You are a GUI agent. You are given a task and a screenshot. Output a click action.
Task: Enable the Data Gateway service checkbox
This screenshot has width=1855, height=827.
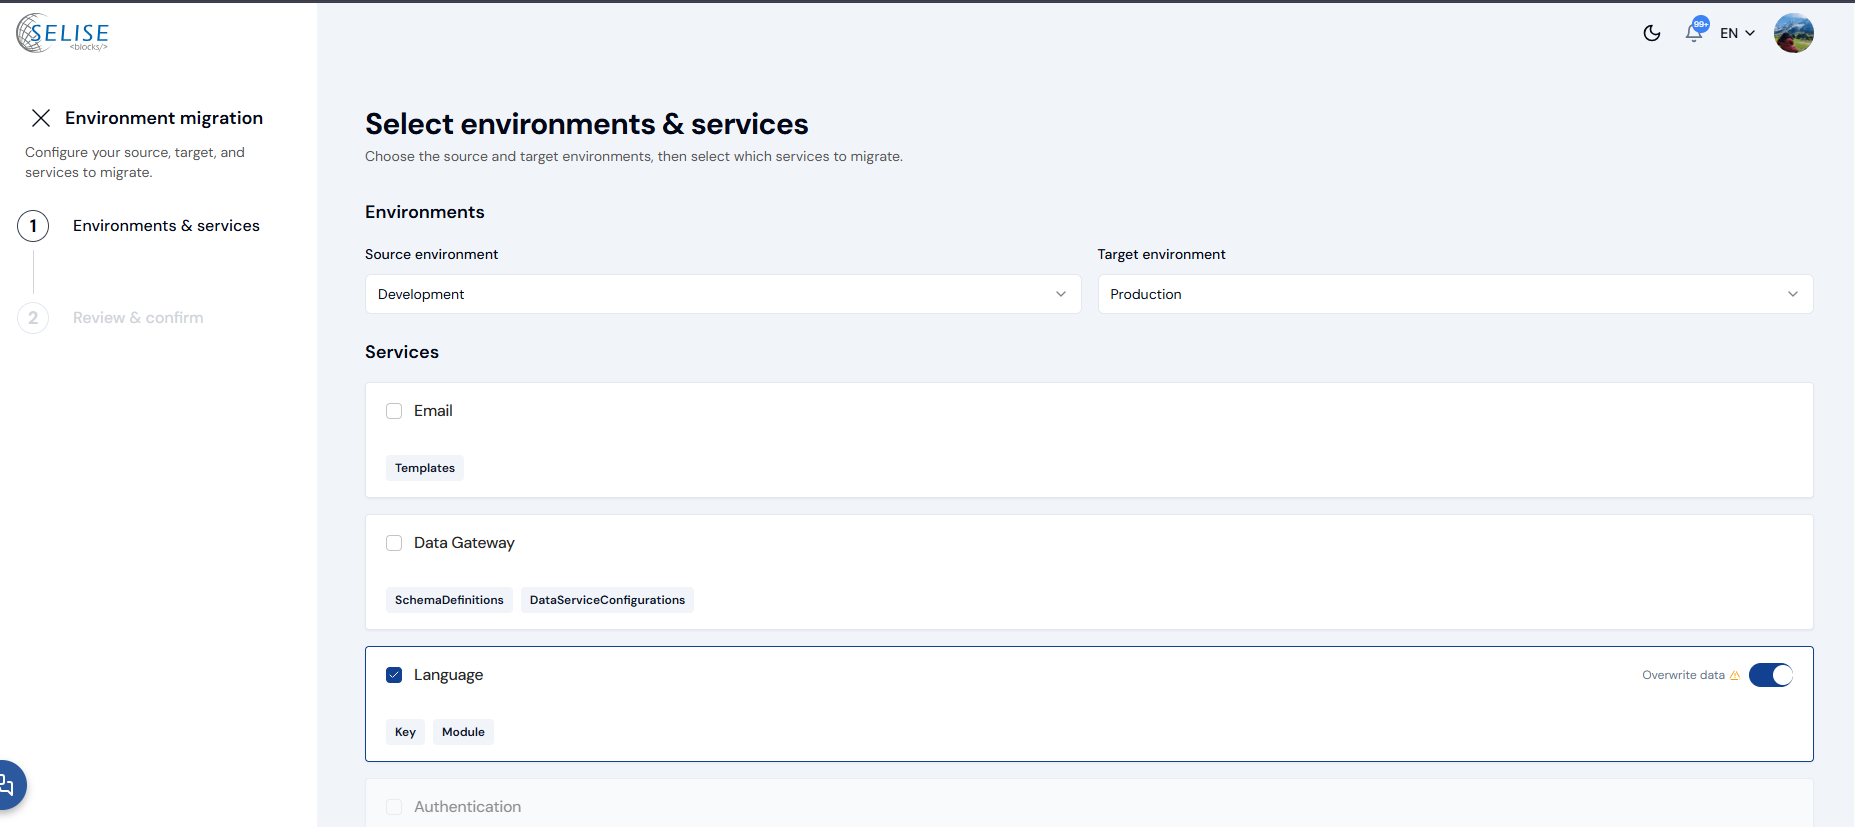click(394, 543)
